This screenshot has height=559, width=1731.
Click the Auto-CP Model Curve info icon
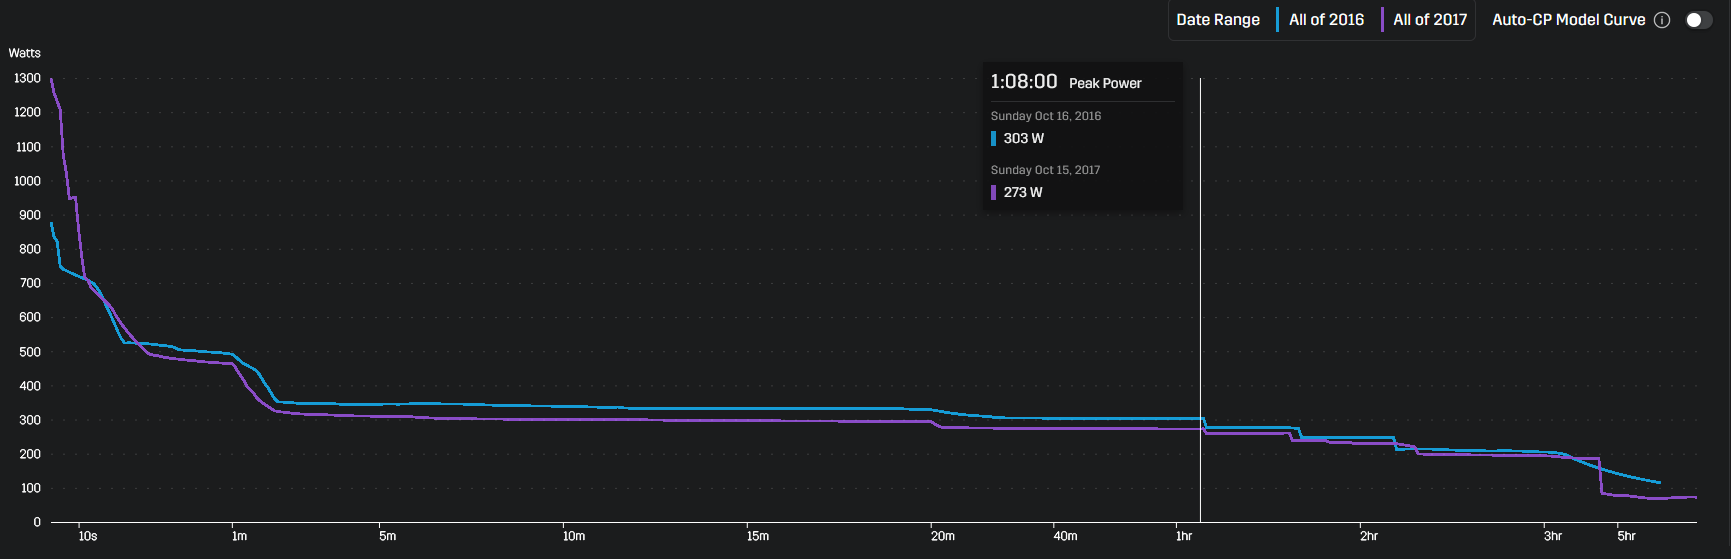(1662, 20)
